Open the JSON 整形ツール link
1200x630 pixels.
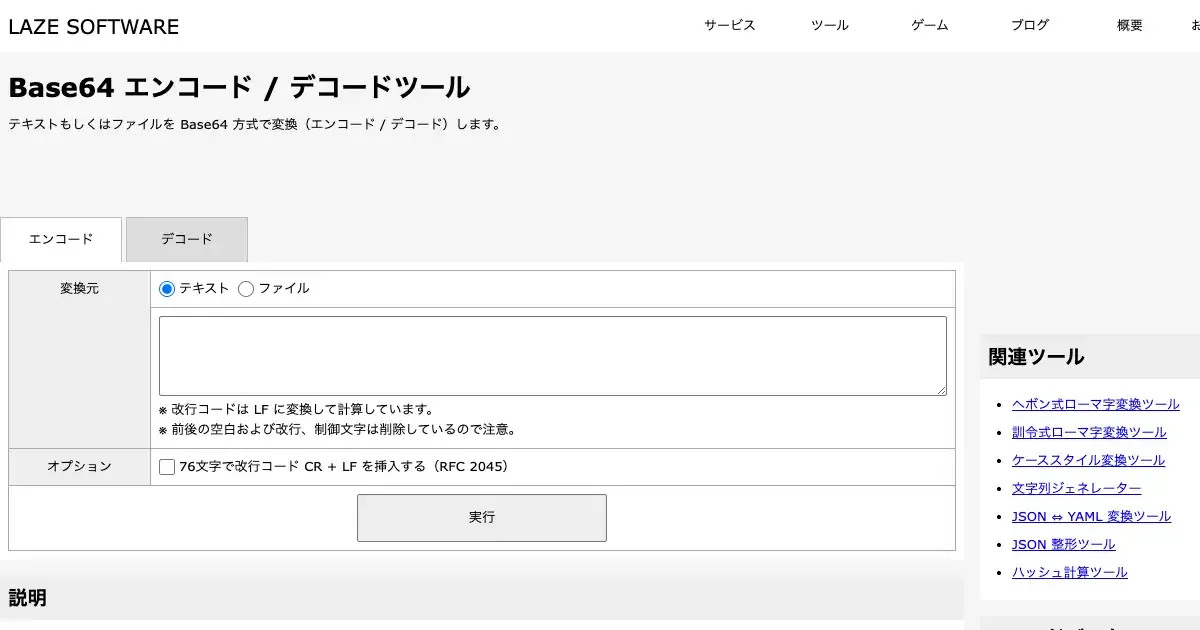pos(1063,544)
